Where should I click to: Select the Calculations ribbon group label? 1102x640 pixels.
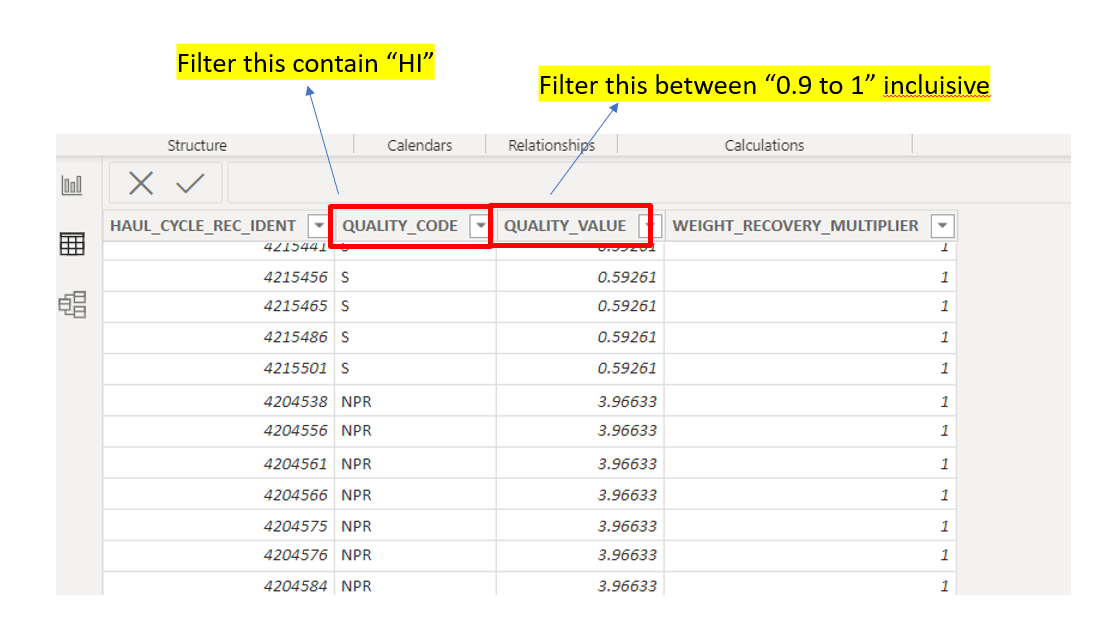coord(764,145)
